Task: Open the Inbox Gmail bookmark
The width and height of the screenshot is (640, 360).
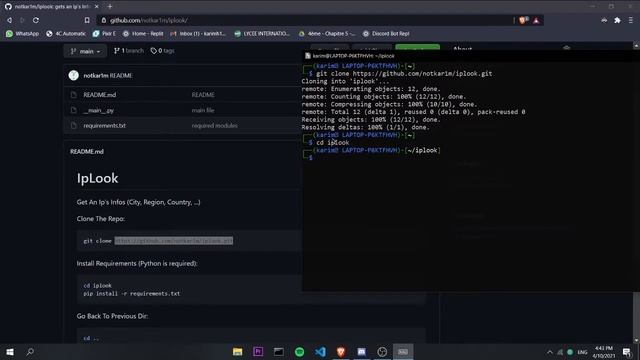Action: [x=198, y=33]
